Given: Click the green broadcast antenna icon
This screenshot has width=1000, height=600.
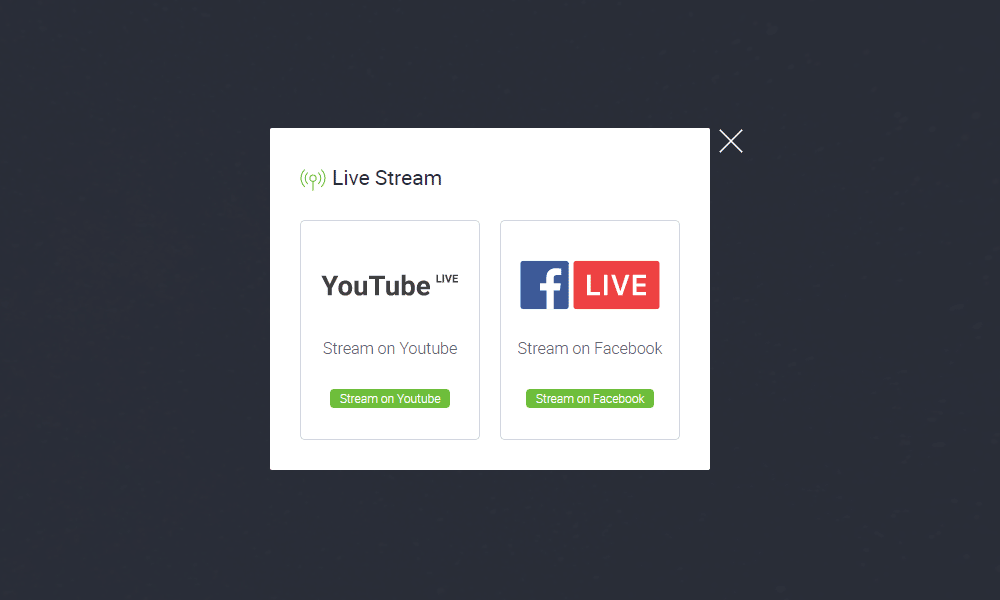Looking at the screenshot, I should tap(312, 179).
